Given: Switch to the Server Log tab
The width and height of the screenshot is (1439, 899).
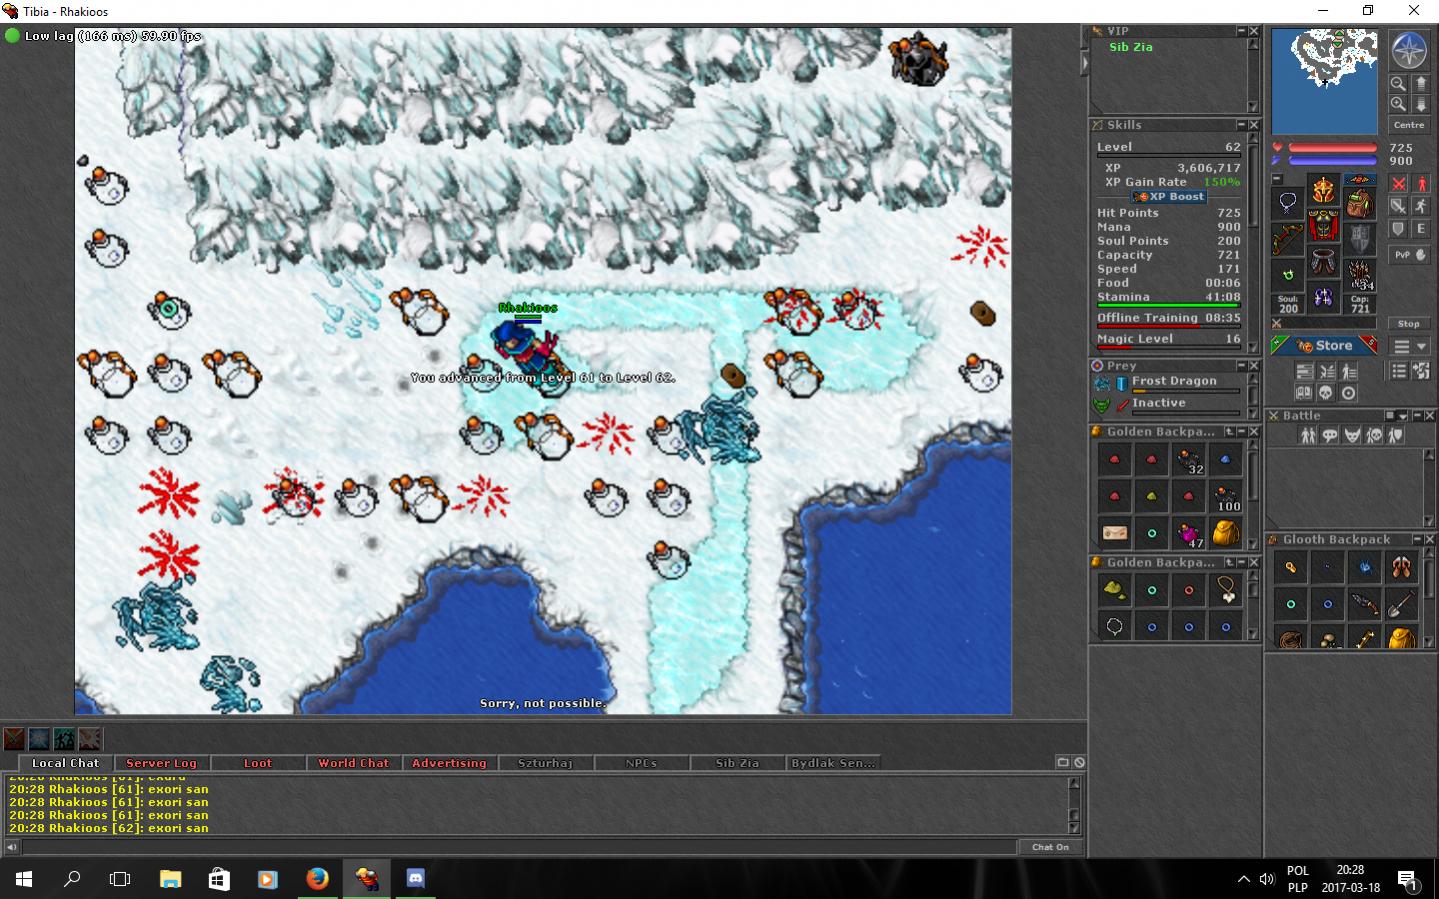Looking at the screenshot, I should pyautogui.click(x=161, y=763).
